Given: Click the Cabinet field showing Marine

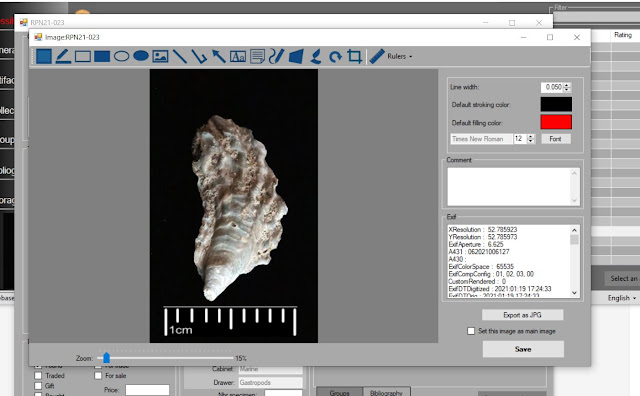Looking at the screenshot, I should point(271,369).
